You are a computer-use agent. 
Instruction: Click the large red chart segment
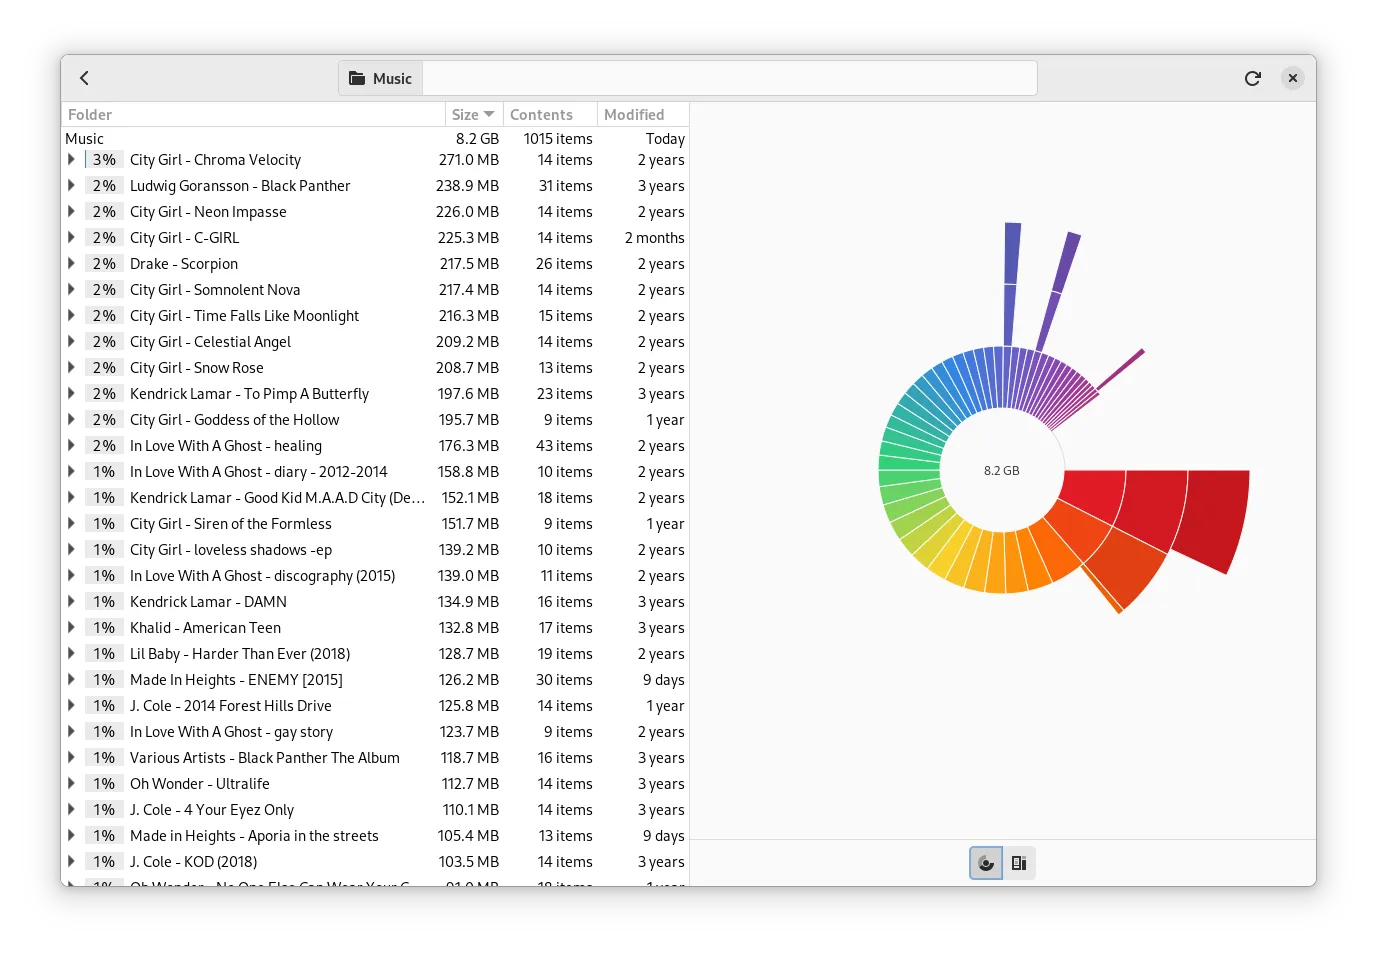(1212, 515)
